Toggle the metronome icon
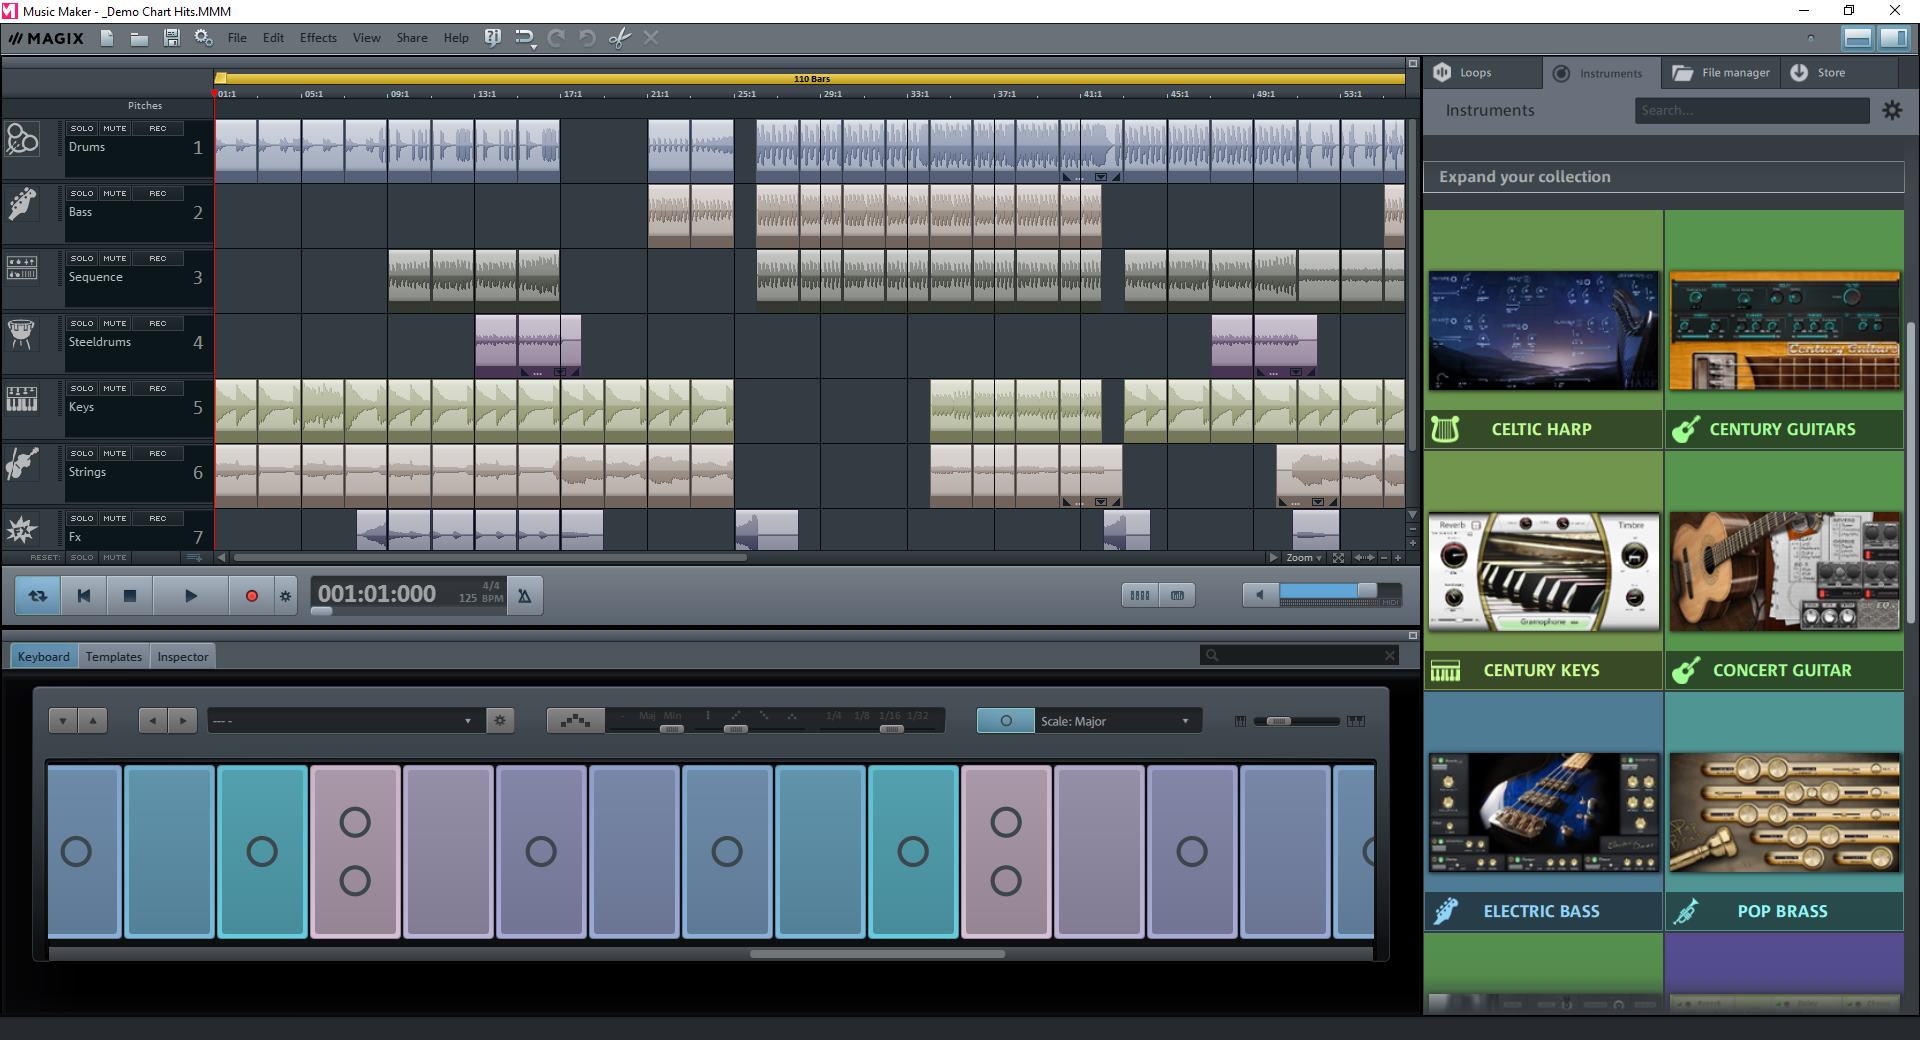 pos(524,596)
